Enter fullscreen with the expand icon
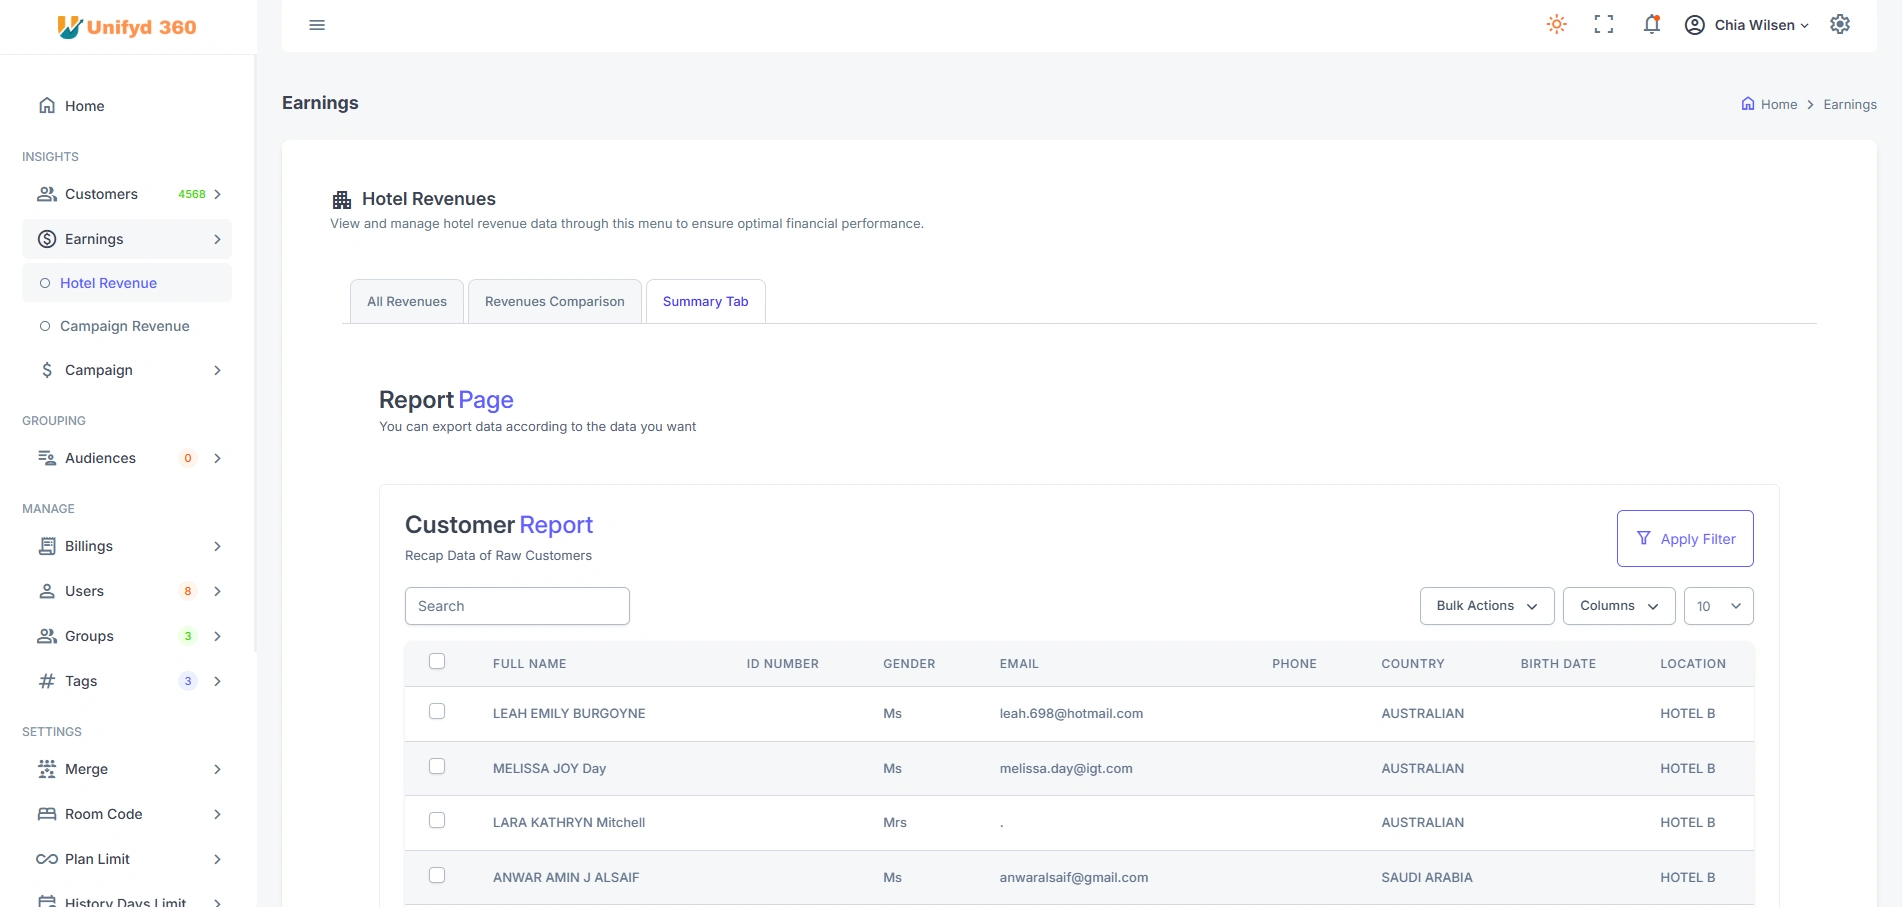The width and height of the screenshot is (1902, 907). point(1604,25)
